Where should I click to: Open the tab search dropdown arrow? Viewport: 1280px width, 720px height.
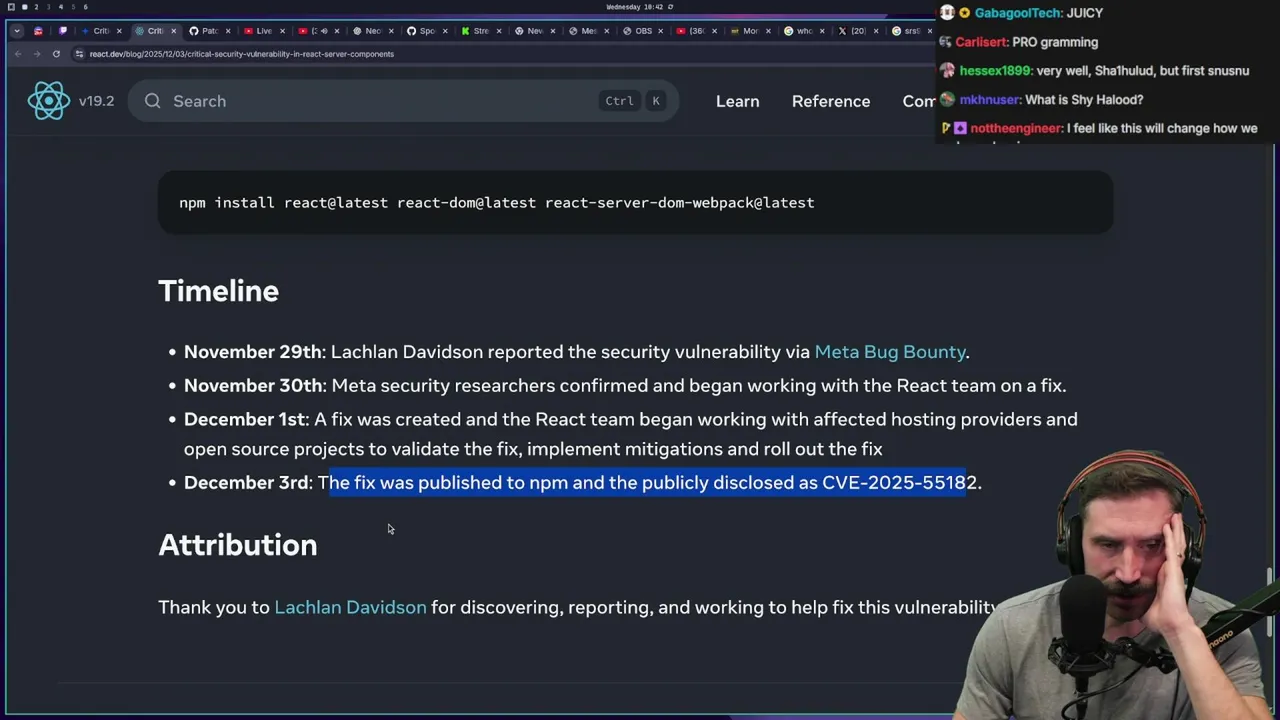(x=17, y=31)
